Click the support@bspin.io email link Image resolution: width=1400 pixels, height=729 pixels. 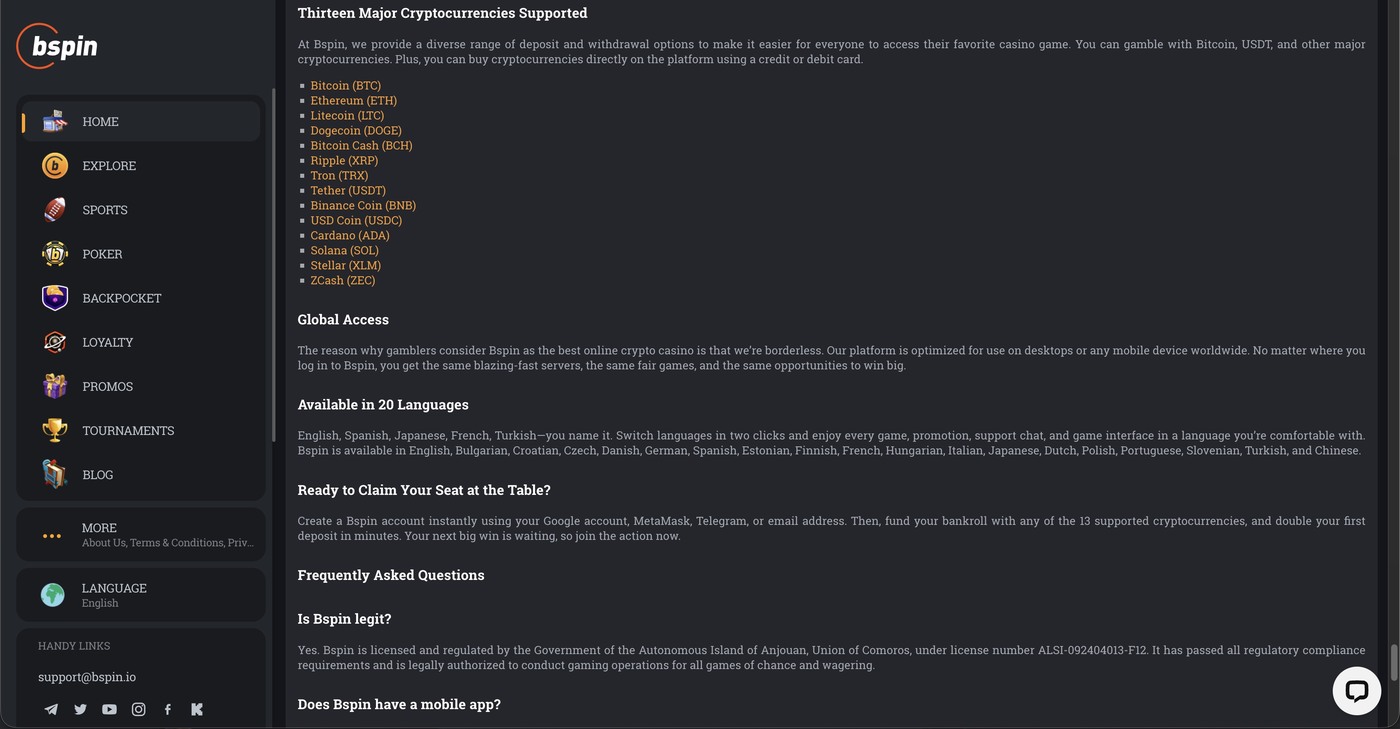point(87,677)
